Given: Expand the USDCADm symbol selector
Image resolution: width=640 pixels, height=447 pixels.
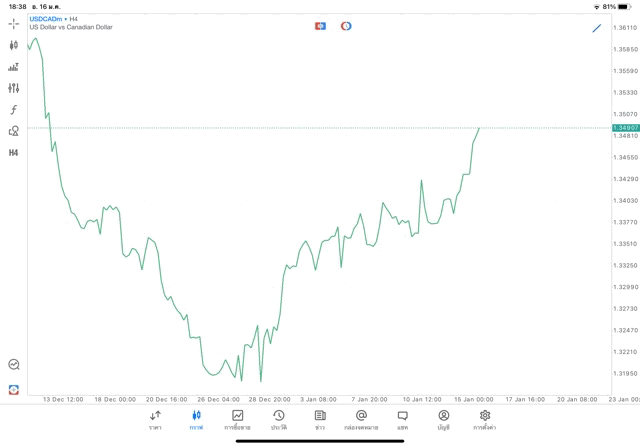Looking at the screenshot, I should click(50, 19).
